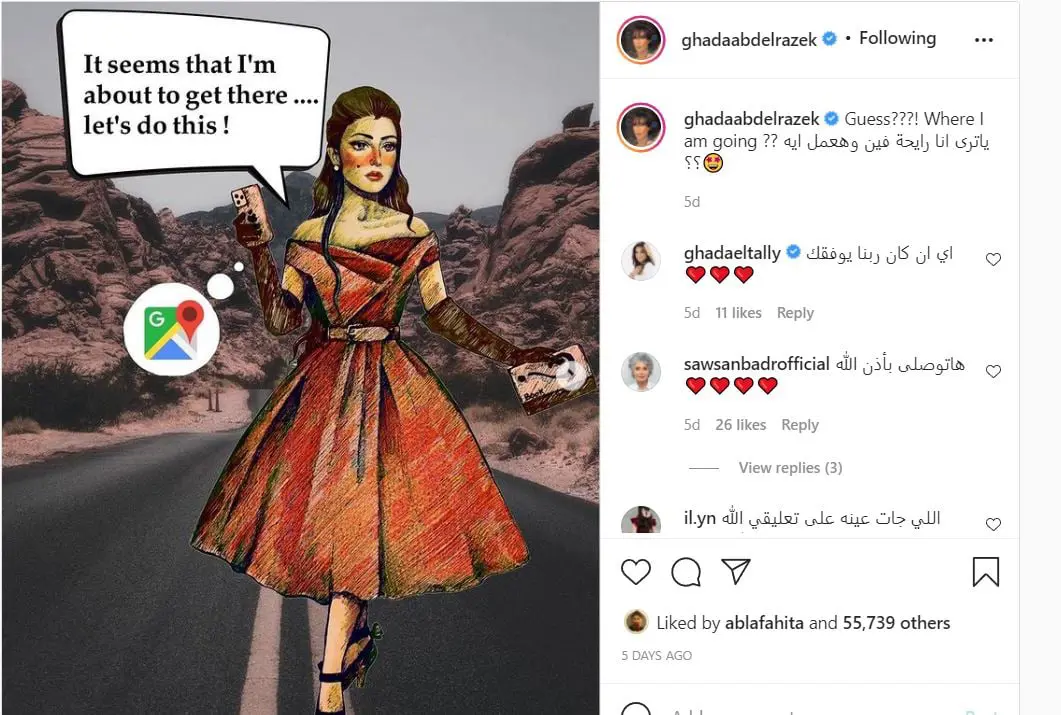Screen dimensions: 1061x715
Task: Like sawsanbadrofficial's comment heart
Action: coord(993,371)
